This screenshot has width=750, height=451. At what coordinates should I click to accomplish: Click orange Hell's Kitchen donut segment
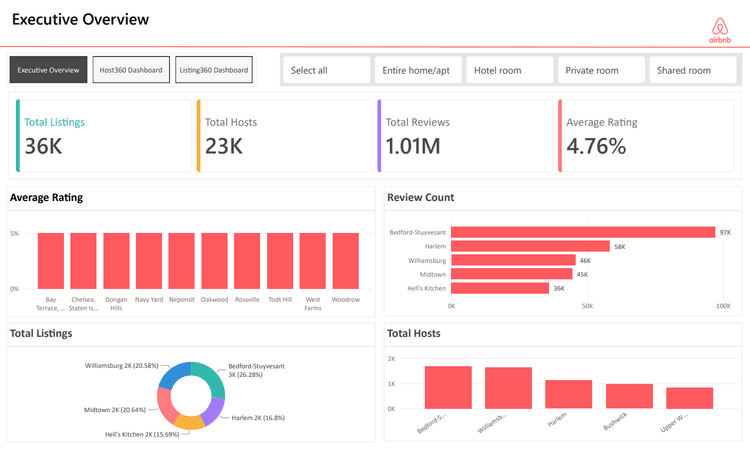[189, 422]
